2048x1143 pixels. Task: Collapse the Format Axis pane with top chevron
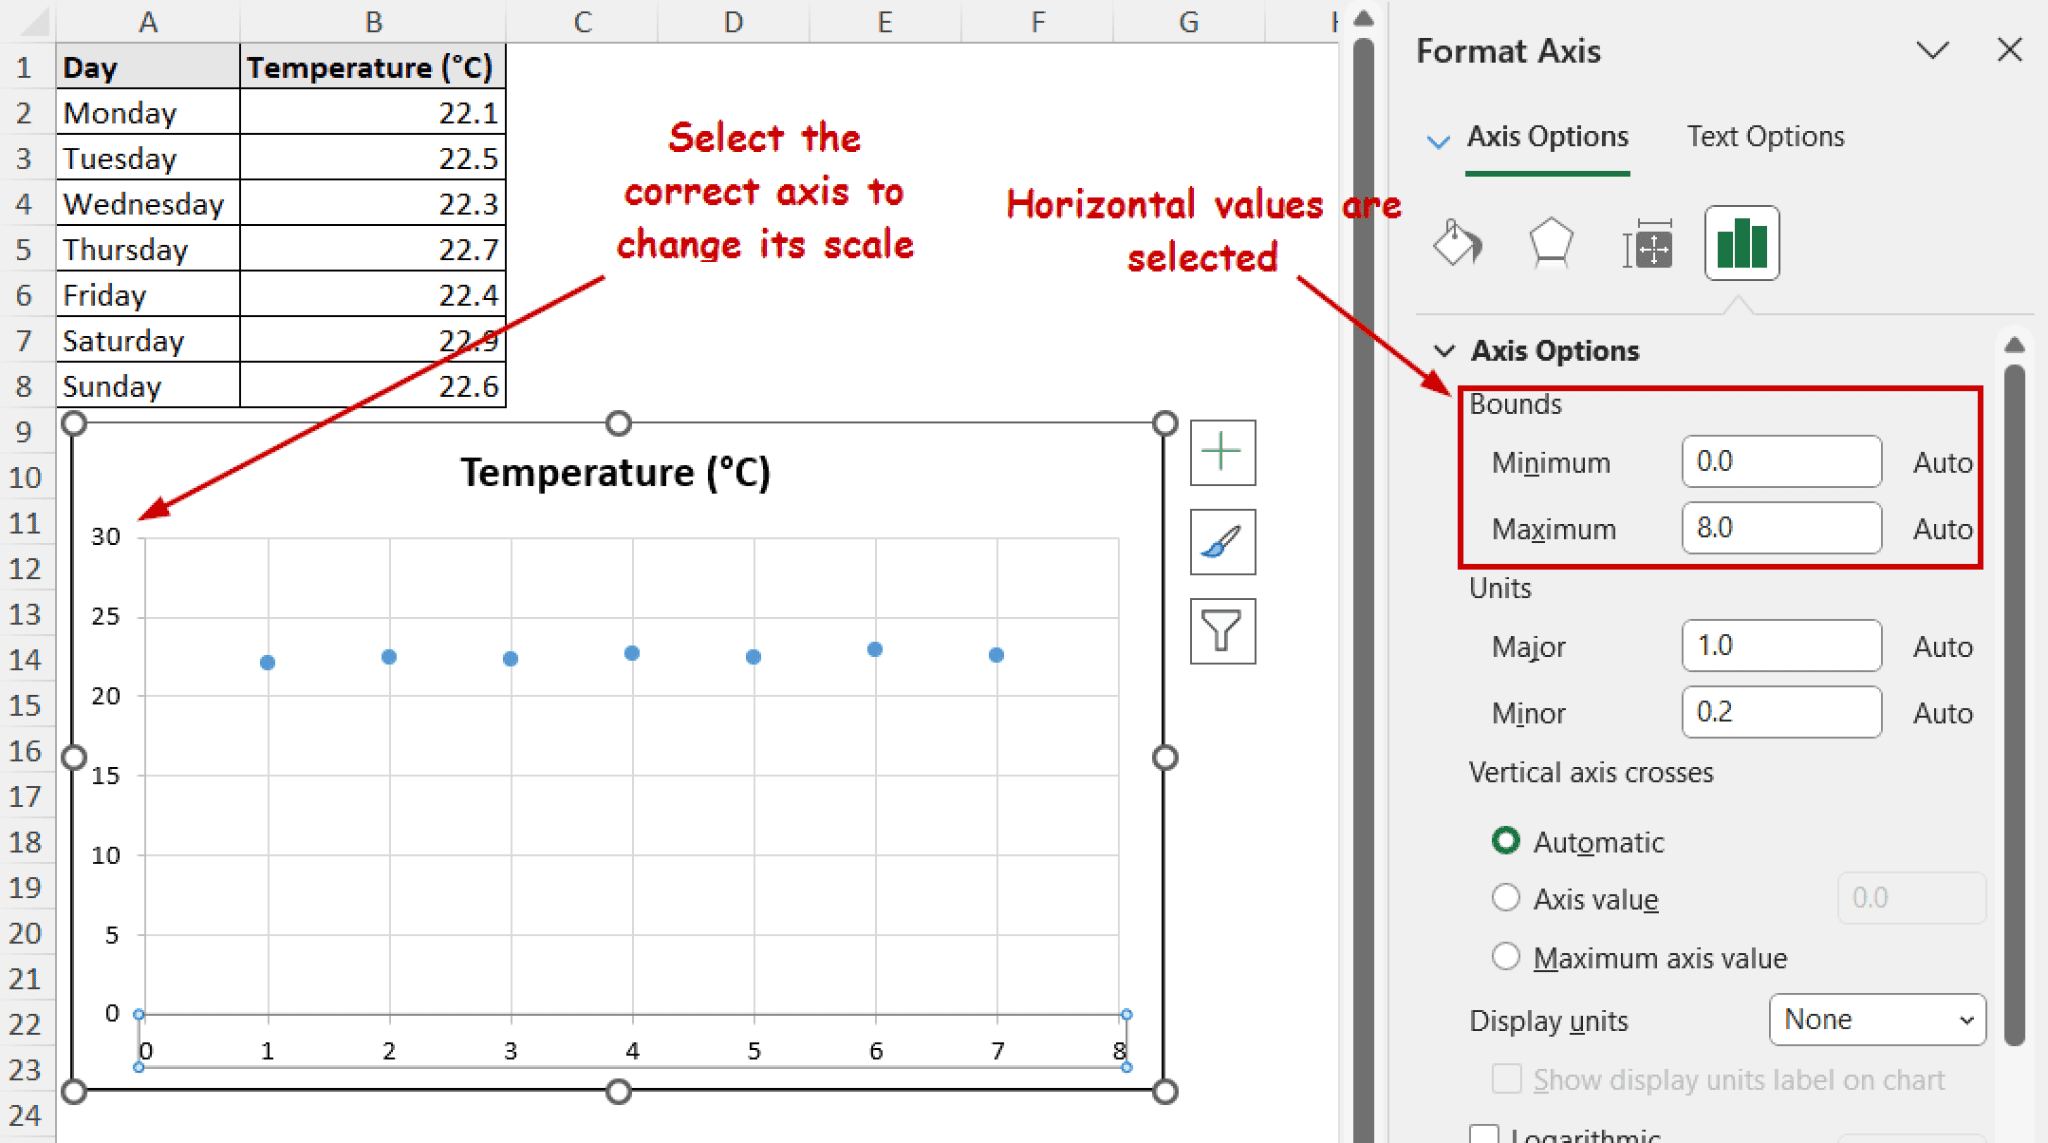point(1934,50)
